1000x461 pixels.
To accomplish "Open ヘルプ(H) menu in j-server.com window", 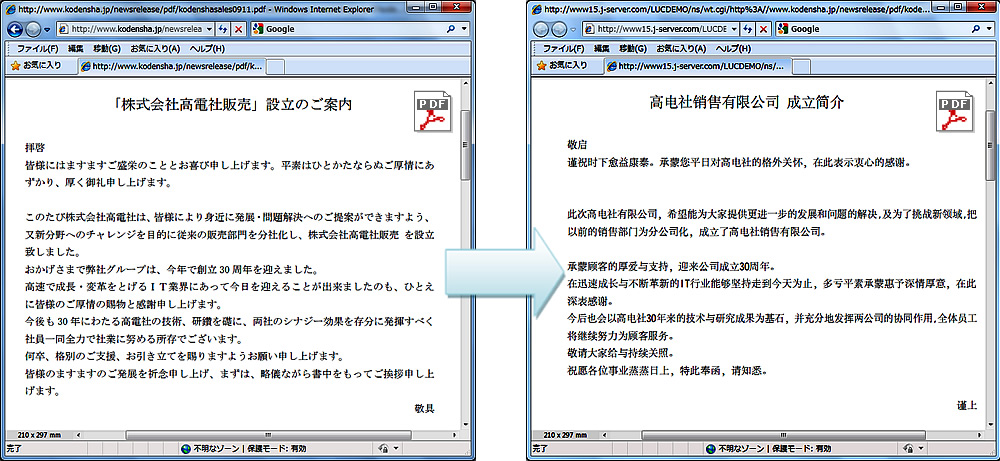I will (x=733, y=48).
